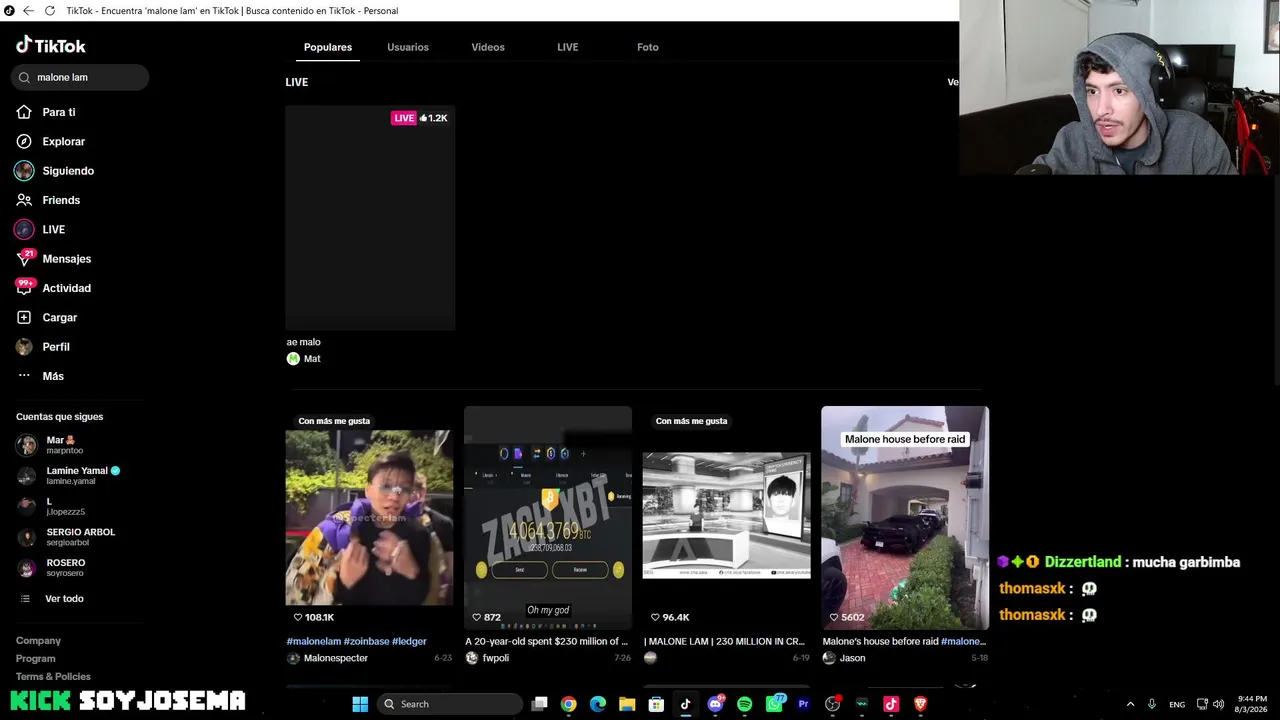Image resolution: width=1280 pixels, height=720 pixels.
Task: Show hidden system tray icons
Action: [1130, 704]
